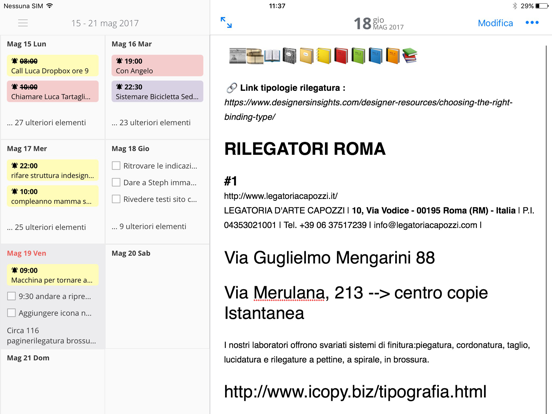Screen dimensions: 552x414
Task: Open the three-dots more options menu
Action: coord(532,23)
